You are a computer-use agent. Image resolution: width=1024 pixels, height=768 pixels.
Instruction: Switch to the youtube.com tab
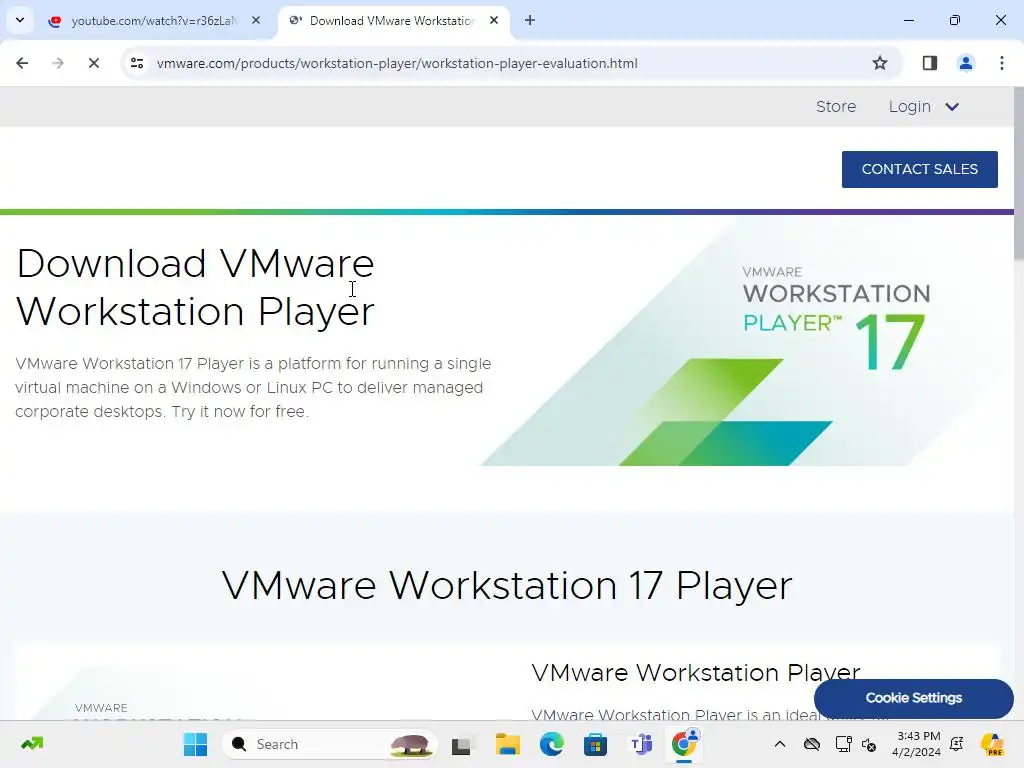tap(153, 21)
